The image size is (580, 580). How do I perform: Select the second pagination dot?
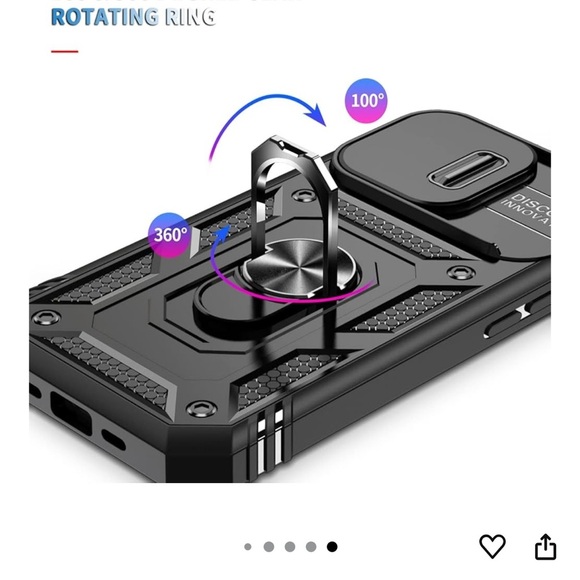(269, 547)
